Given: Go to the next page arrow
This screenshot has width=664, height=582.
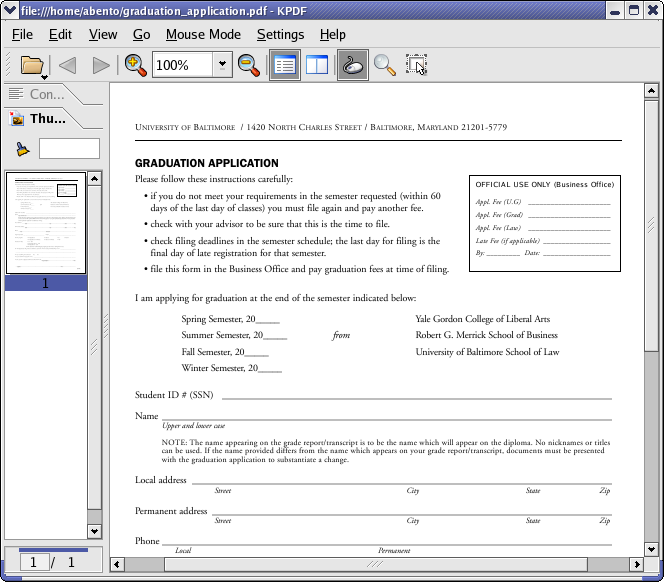Looking at the screenshot, I should coord(100,65).
